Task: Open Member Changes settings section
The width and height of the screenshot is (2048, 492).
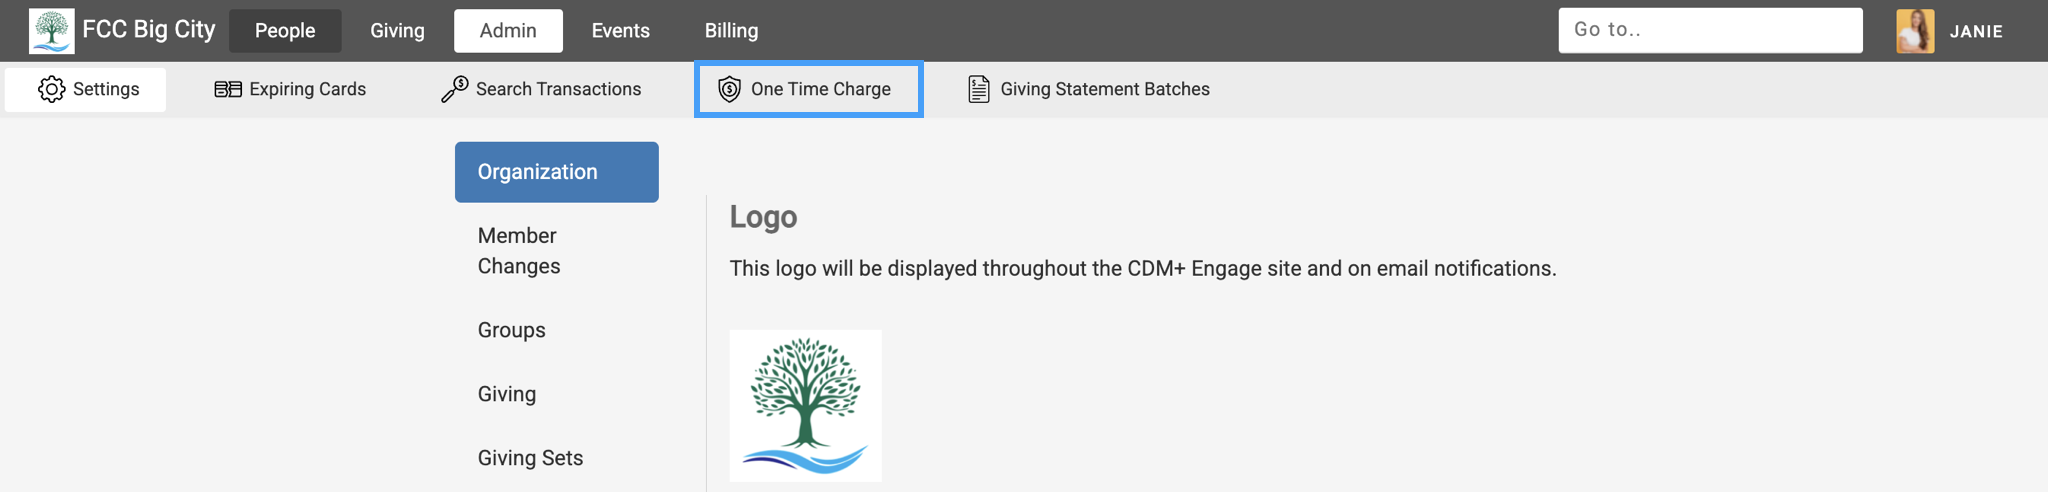Action: 518,251
